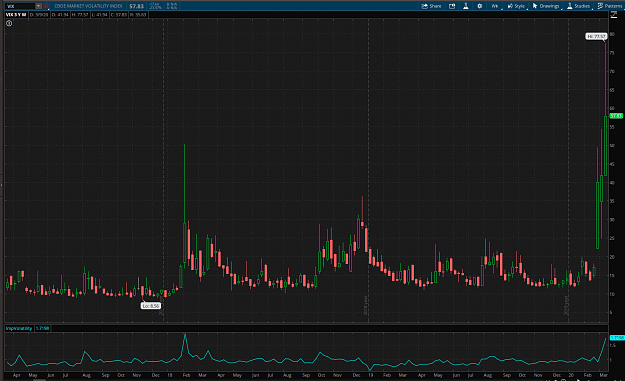This screenshot has height=381, width=625.
Task: Open the Drawings tools dropdown
Action: pyautogui.click(x=546, y=6)
